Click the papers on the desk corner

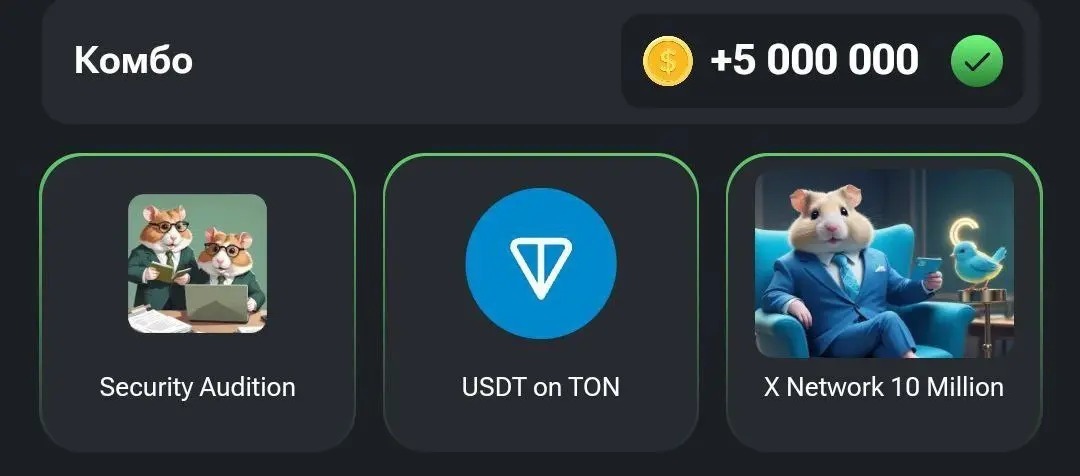click(157, 321)
